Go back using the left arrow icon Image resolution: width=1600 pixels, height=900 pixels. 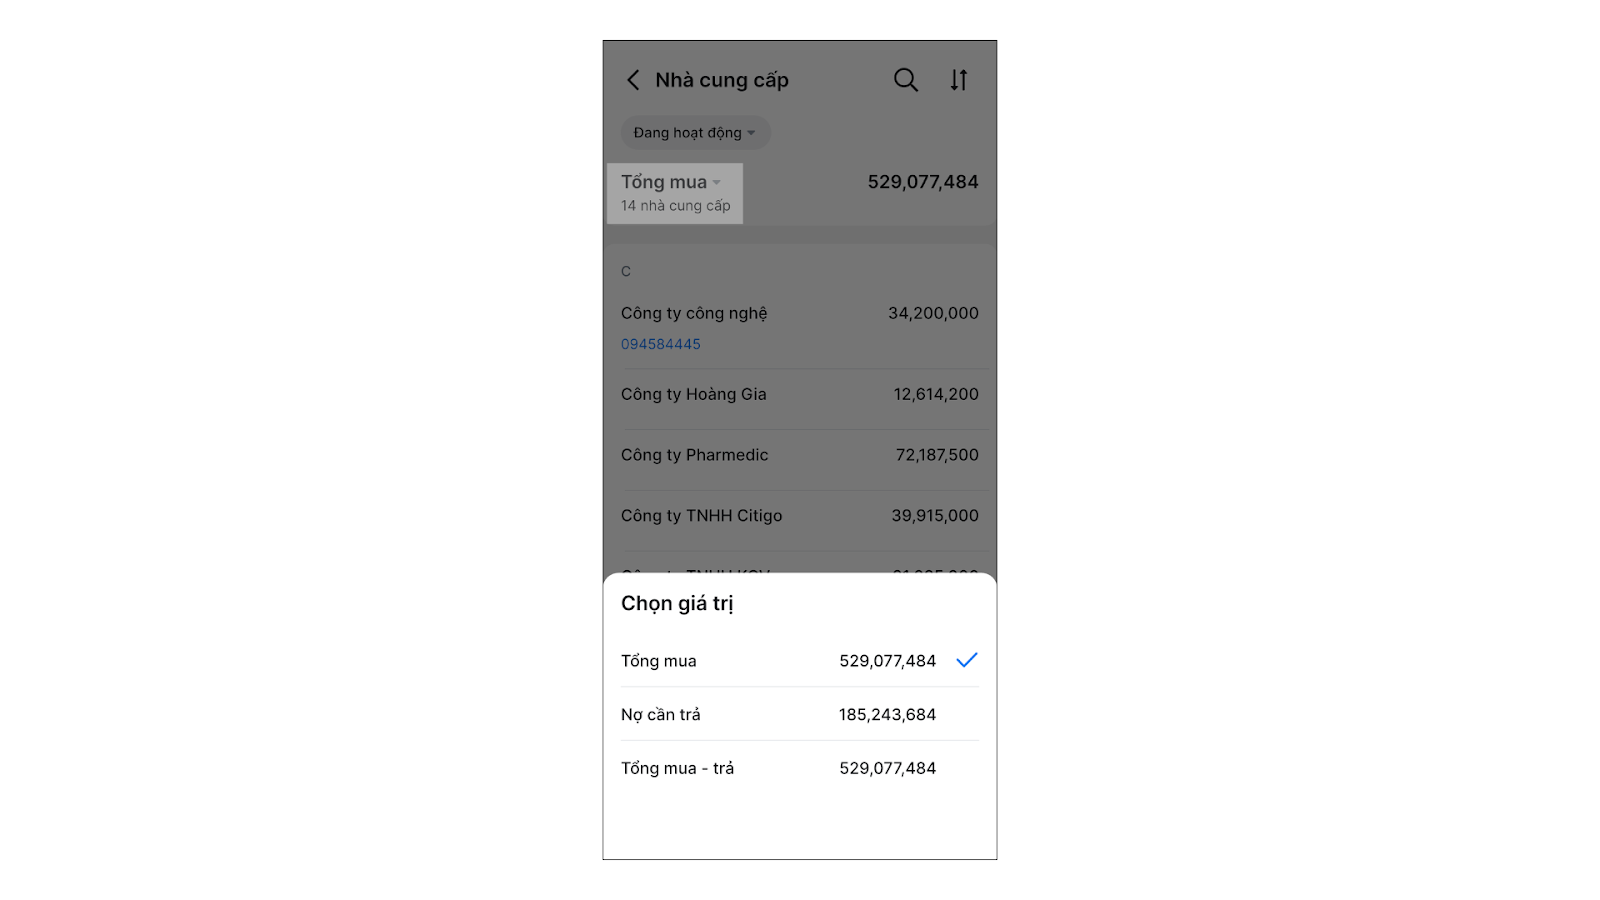tap(633, 80)
